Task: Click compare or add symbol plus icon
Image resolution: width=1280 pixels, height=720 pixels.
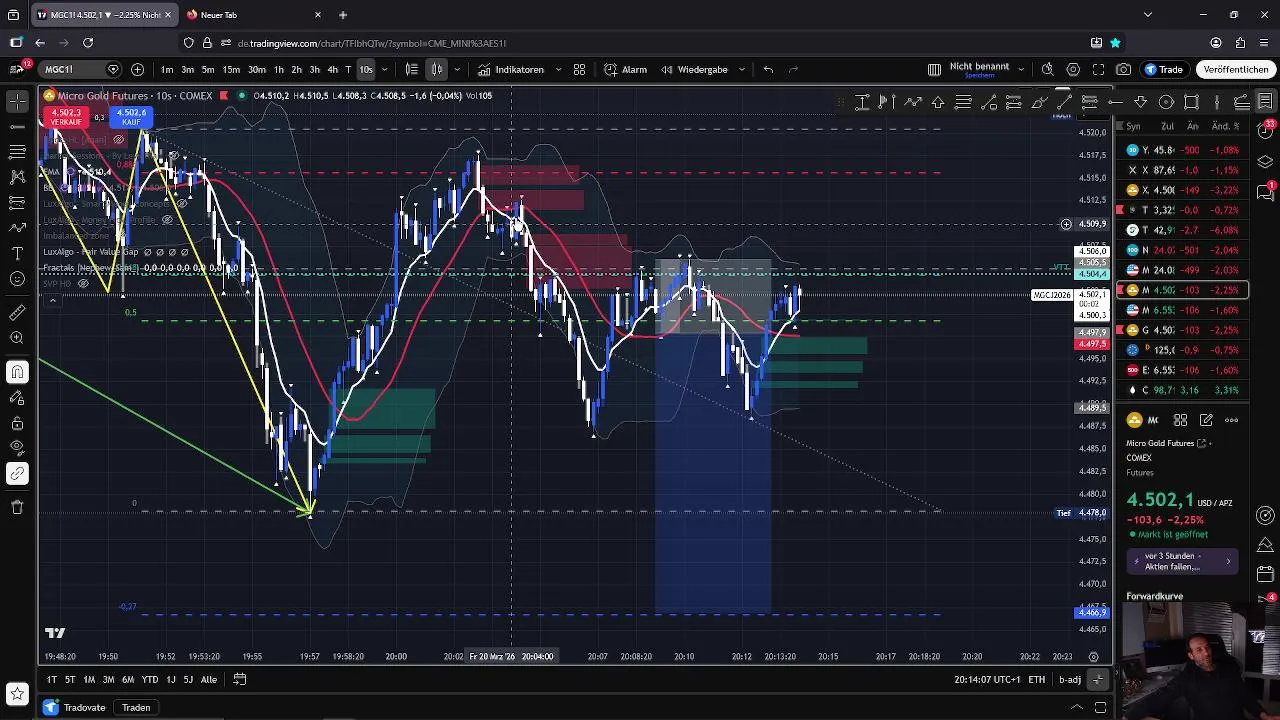Action: pyautogui.click(x=137, y=69)
